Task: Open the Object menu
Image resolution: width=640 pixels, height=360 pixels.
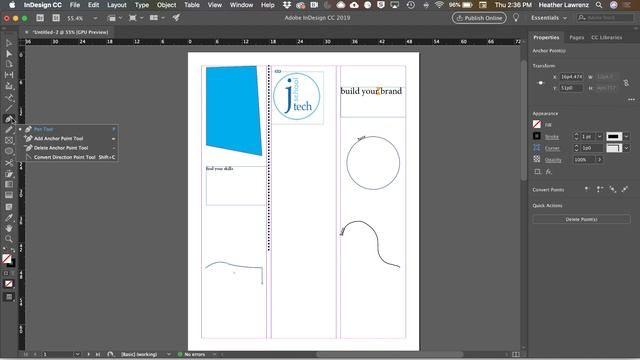Action: pyautogui.click(x=167, y=5)
